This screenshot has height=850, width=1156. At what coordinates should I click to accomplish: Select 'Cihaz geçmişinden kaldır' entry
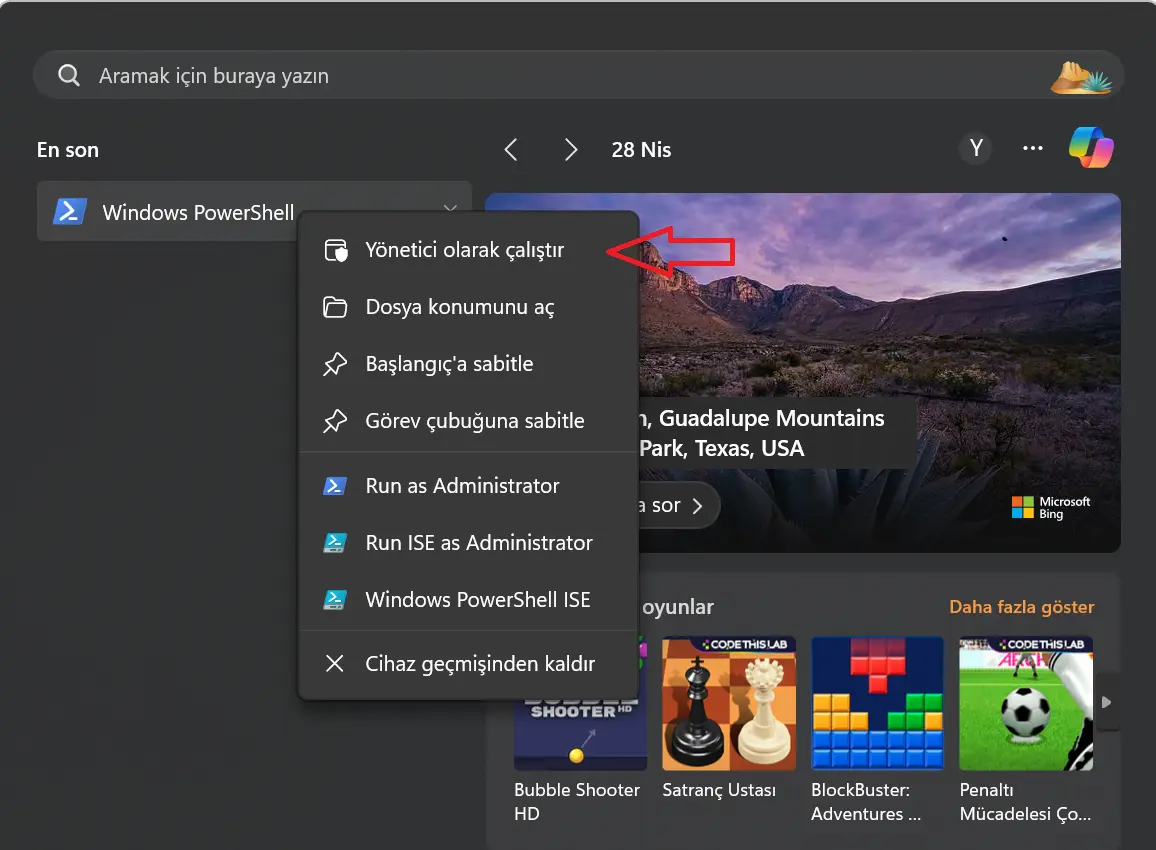point(468,663)
